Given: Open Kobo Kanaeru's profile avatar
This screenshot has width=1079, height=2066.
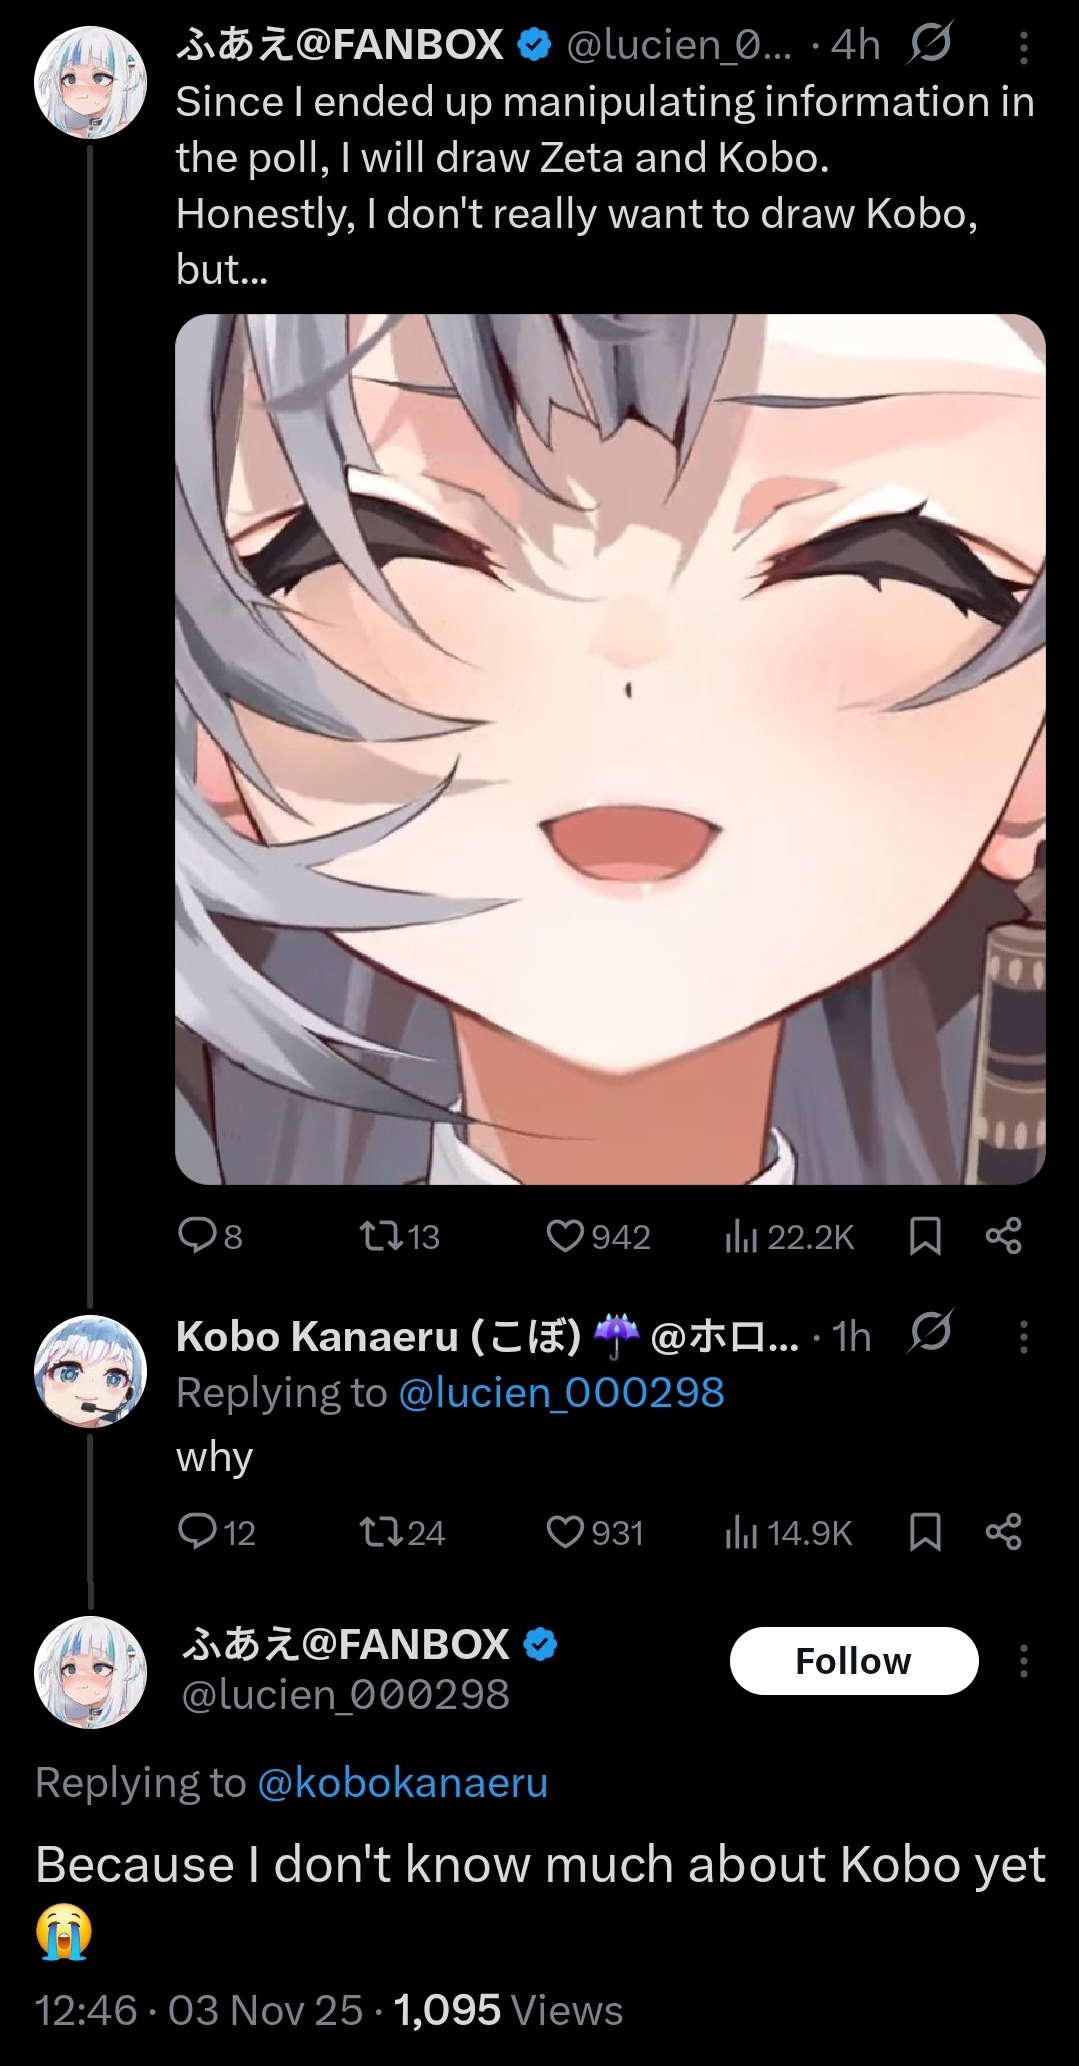Looking at the screenshot, I should (x=90, y=1371).
